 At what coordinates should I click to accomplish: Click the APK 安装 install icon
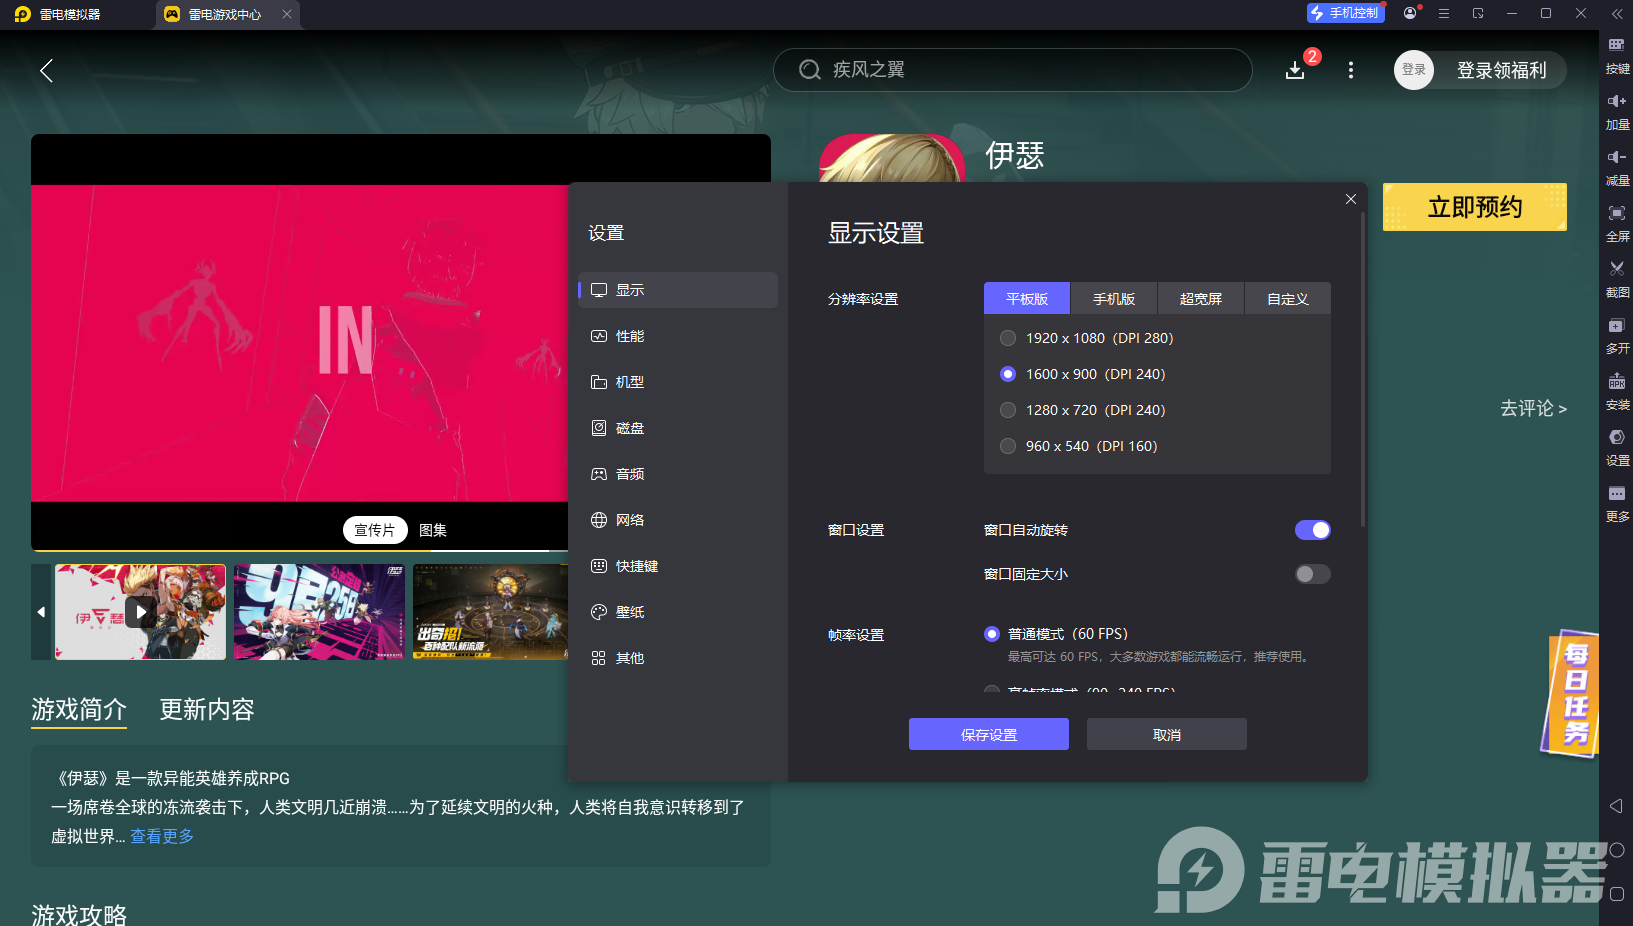1617,391
